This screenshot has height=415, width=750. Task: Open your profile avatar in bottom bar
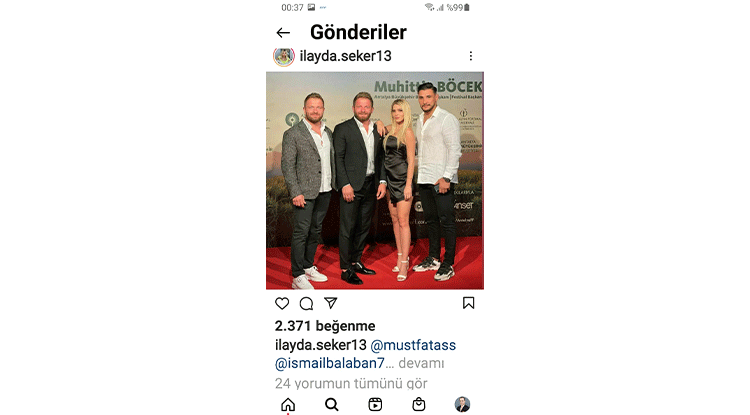pyautogui.click(x=462, y=404)
